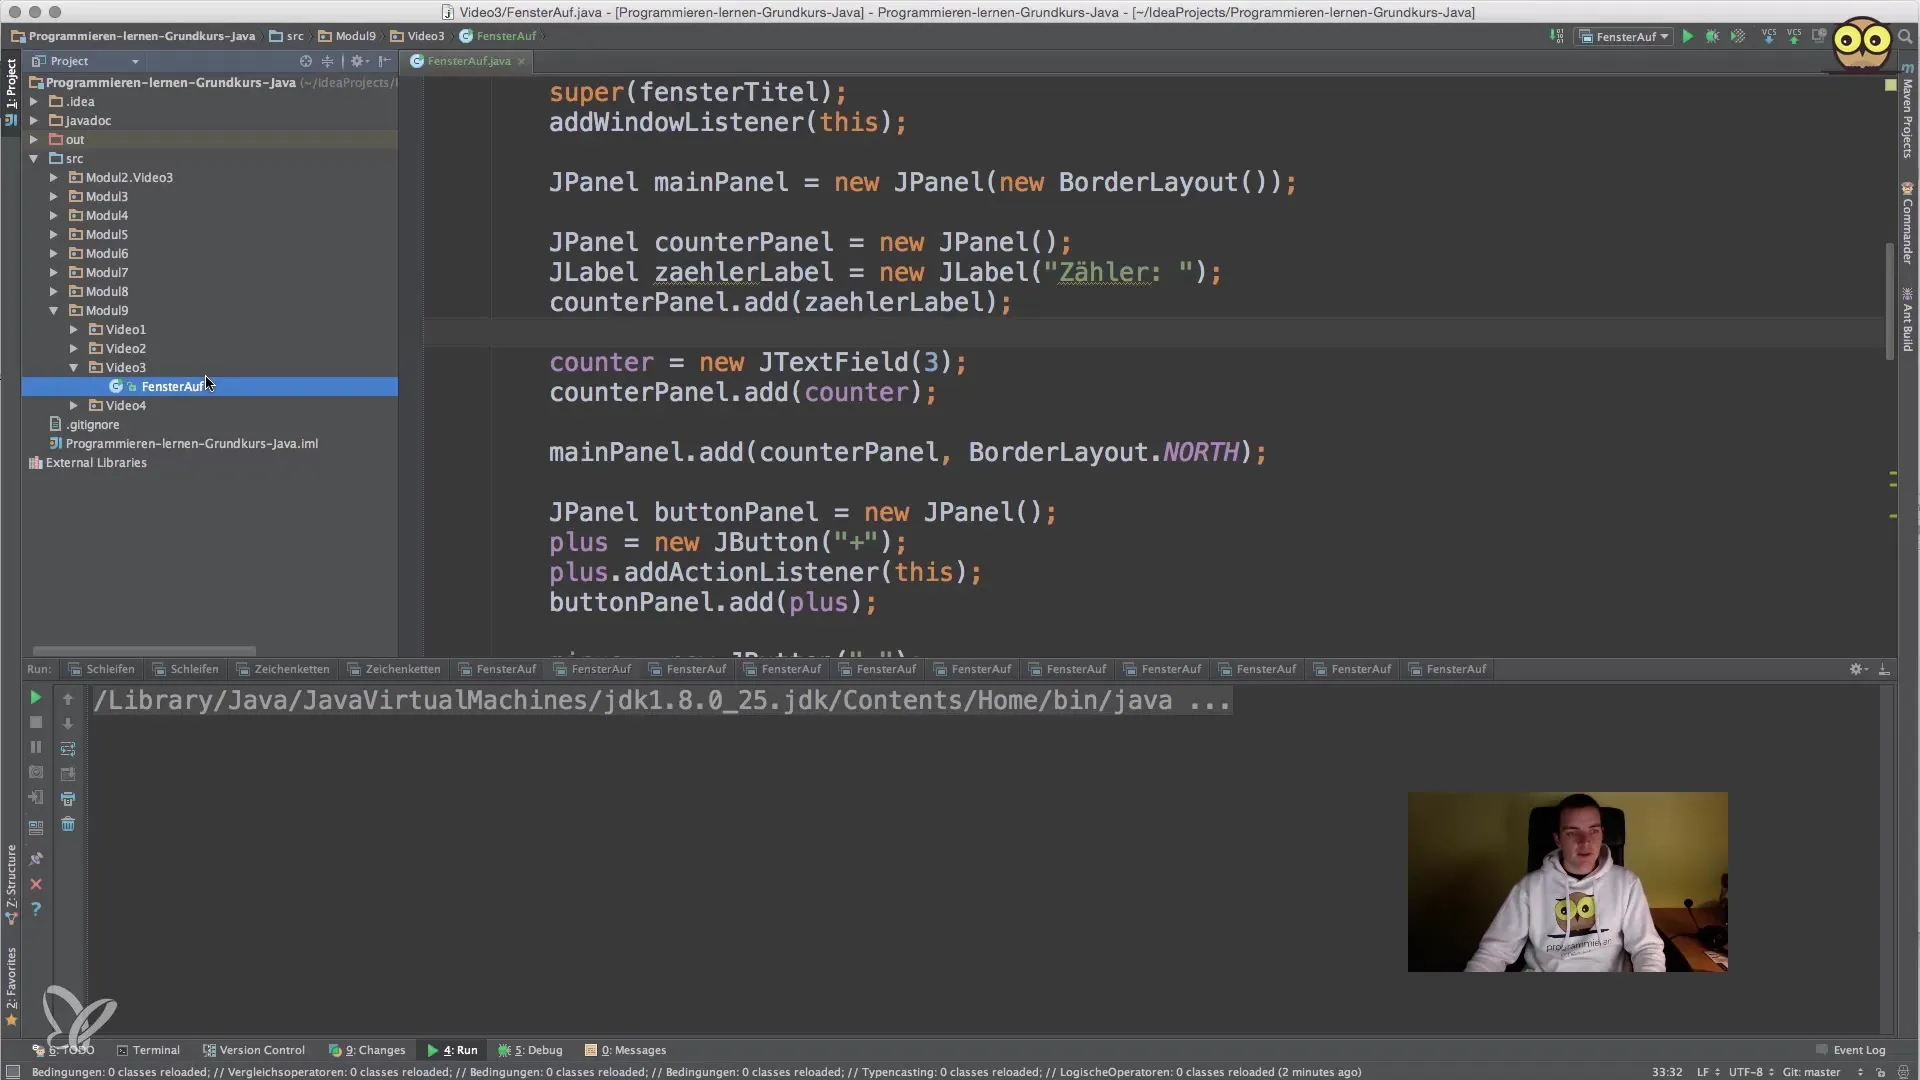Toggle Maven Projects tool window
The height and width of the screenshot is (1080, 1920).
(1907, 111)
